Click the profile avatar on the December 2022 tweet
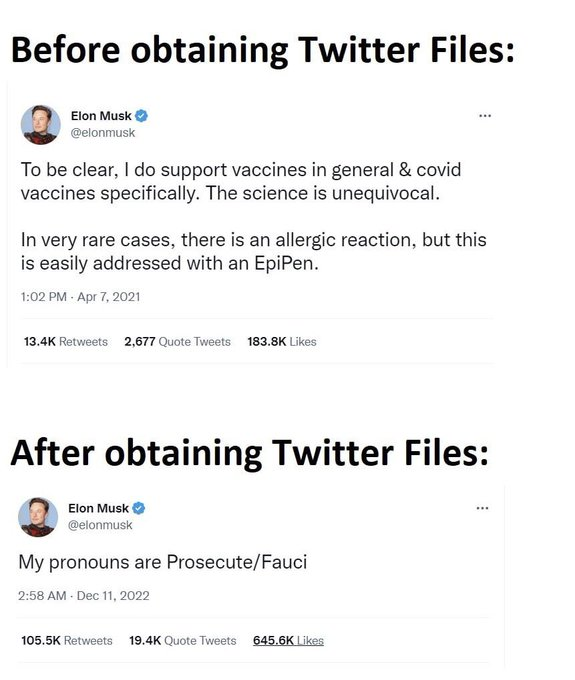Viewport: 575px width, 680px height. pos(38,517)
